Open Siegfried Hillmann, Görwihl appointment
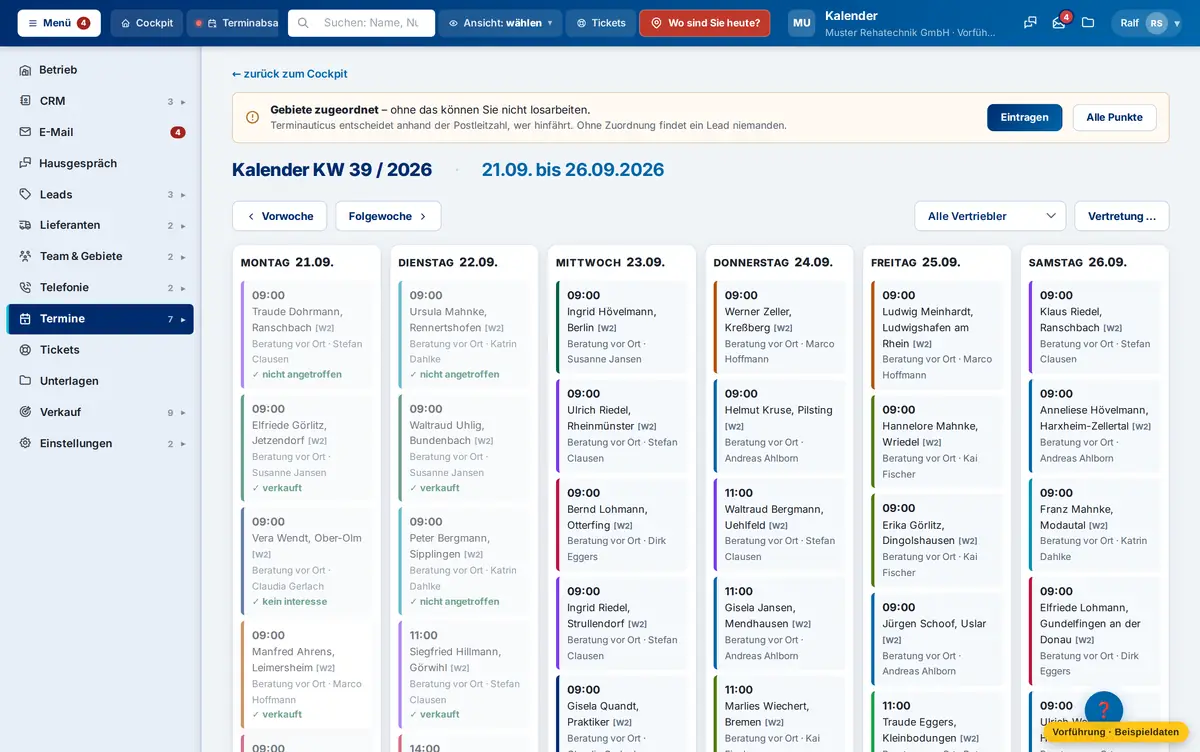The width and height of the screenshot is (1200, 752). pos(463,674)
